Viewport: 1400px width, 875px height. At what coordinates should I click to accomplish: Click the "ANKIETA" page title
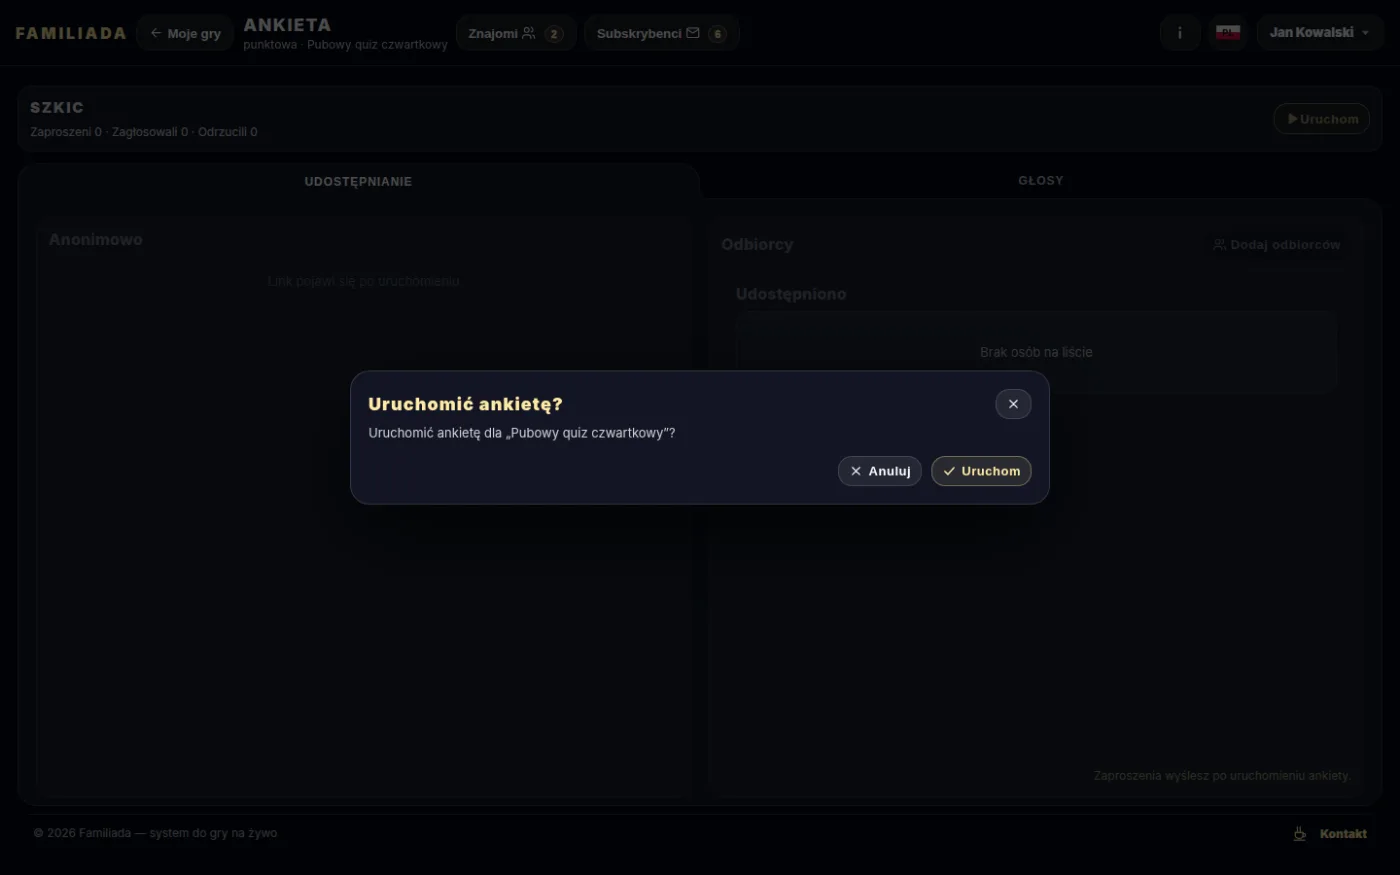(x=287, y=25)
